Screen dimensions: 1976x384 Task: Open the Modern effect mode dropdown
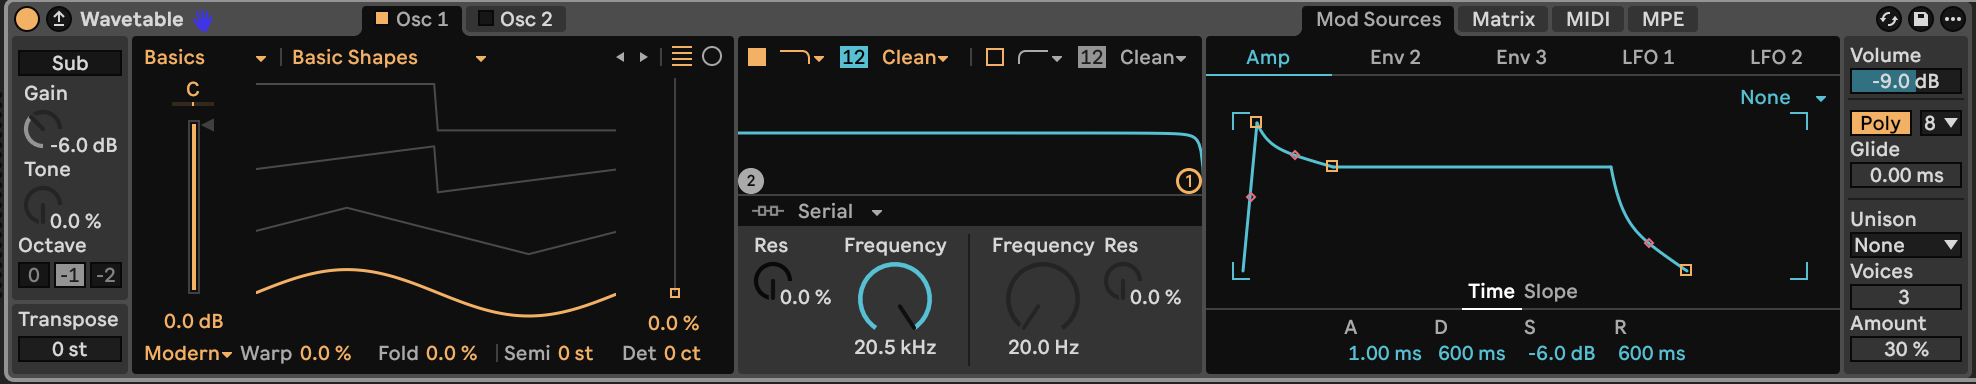[188, 353]
